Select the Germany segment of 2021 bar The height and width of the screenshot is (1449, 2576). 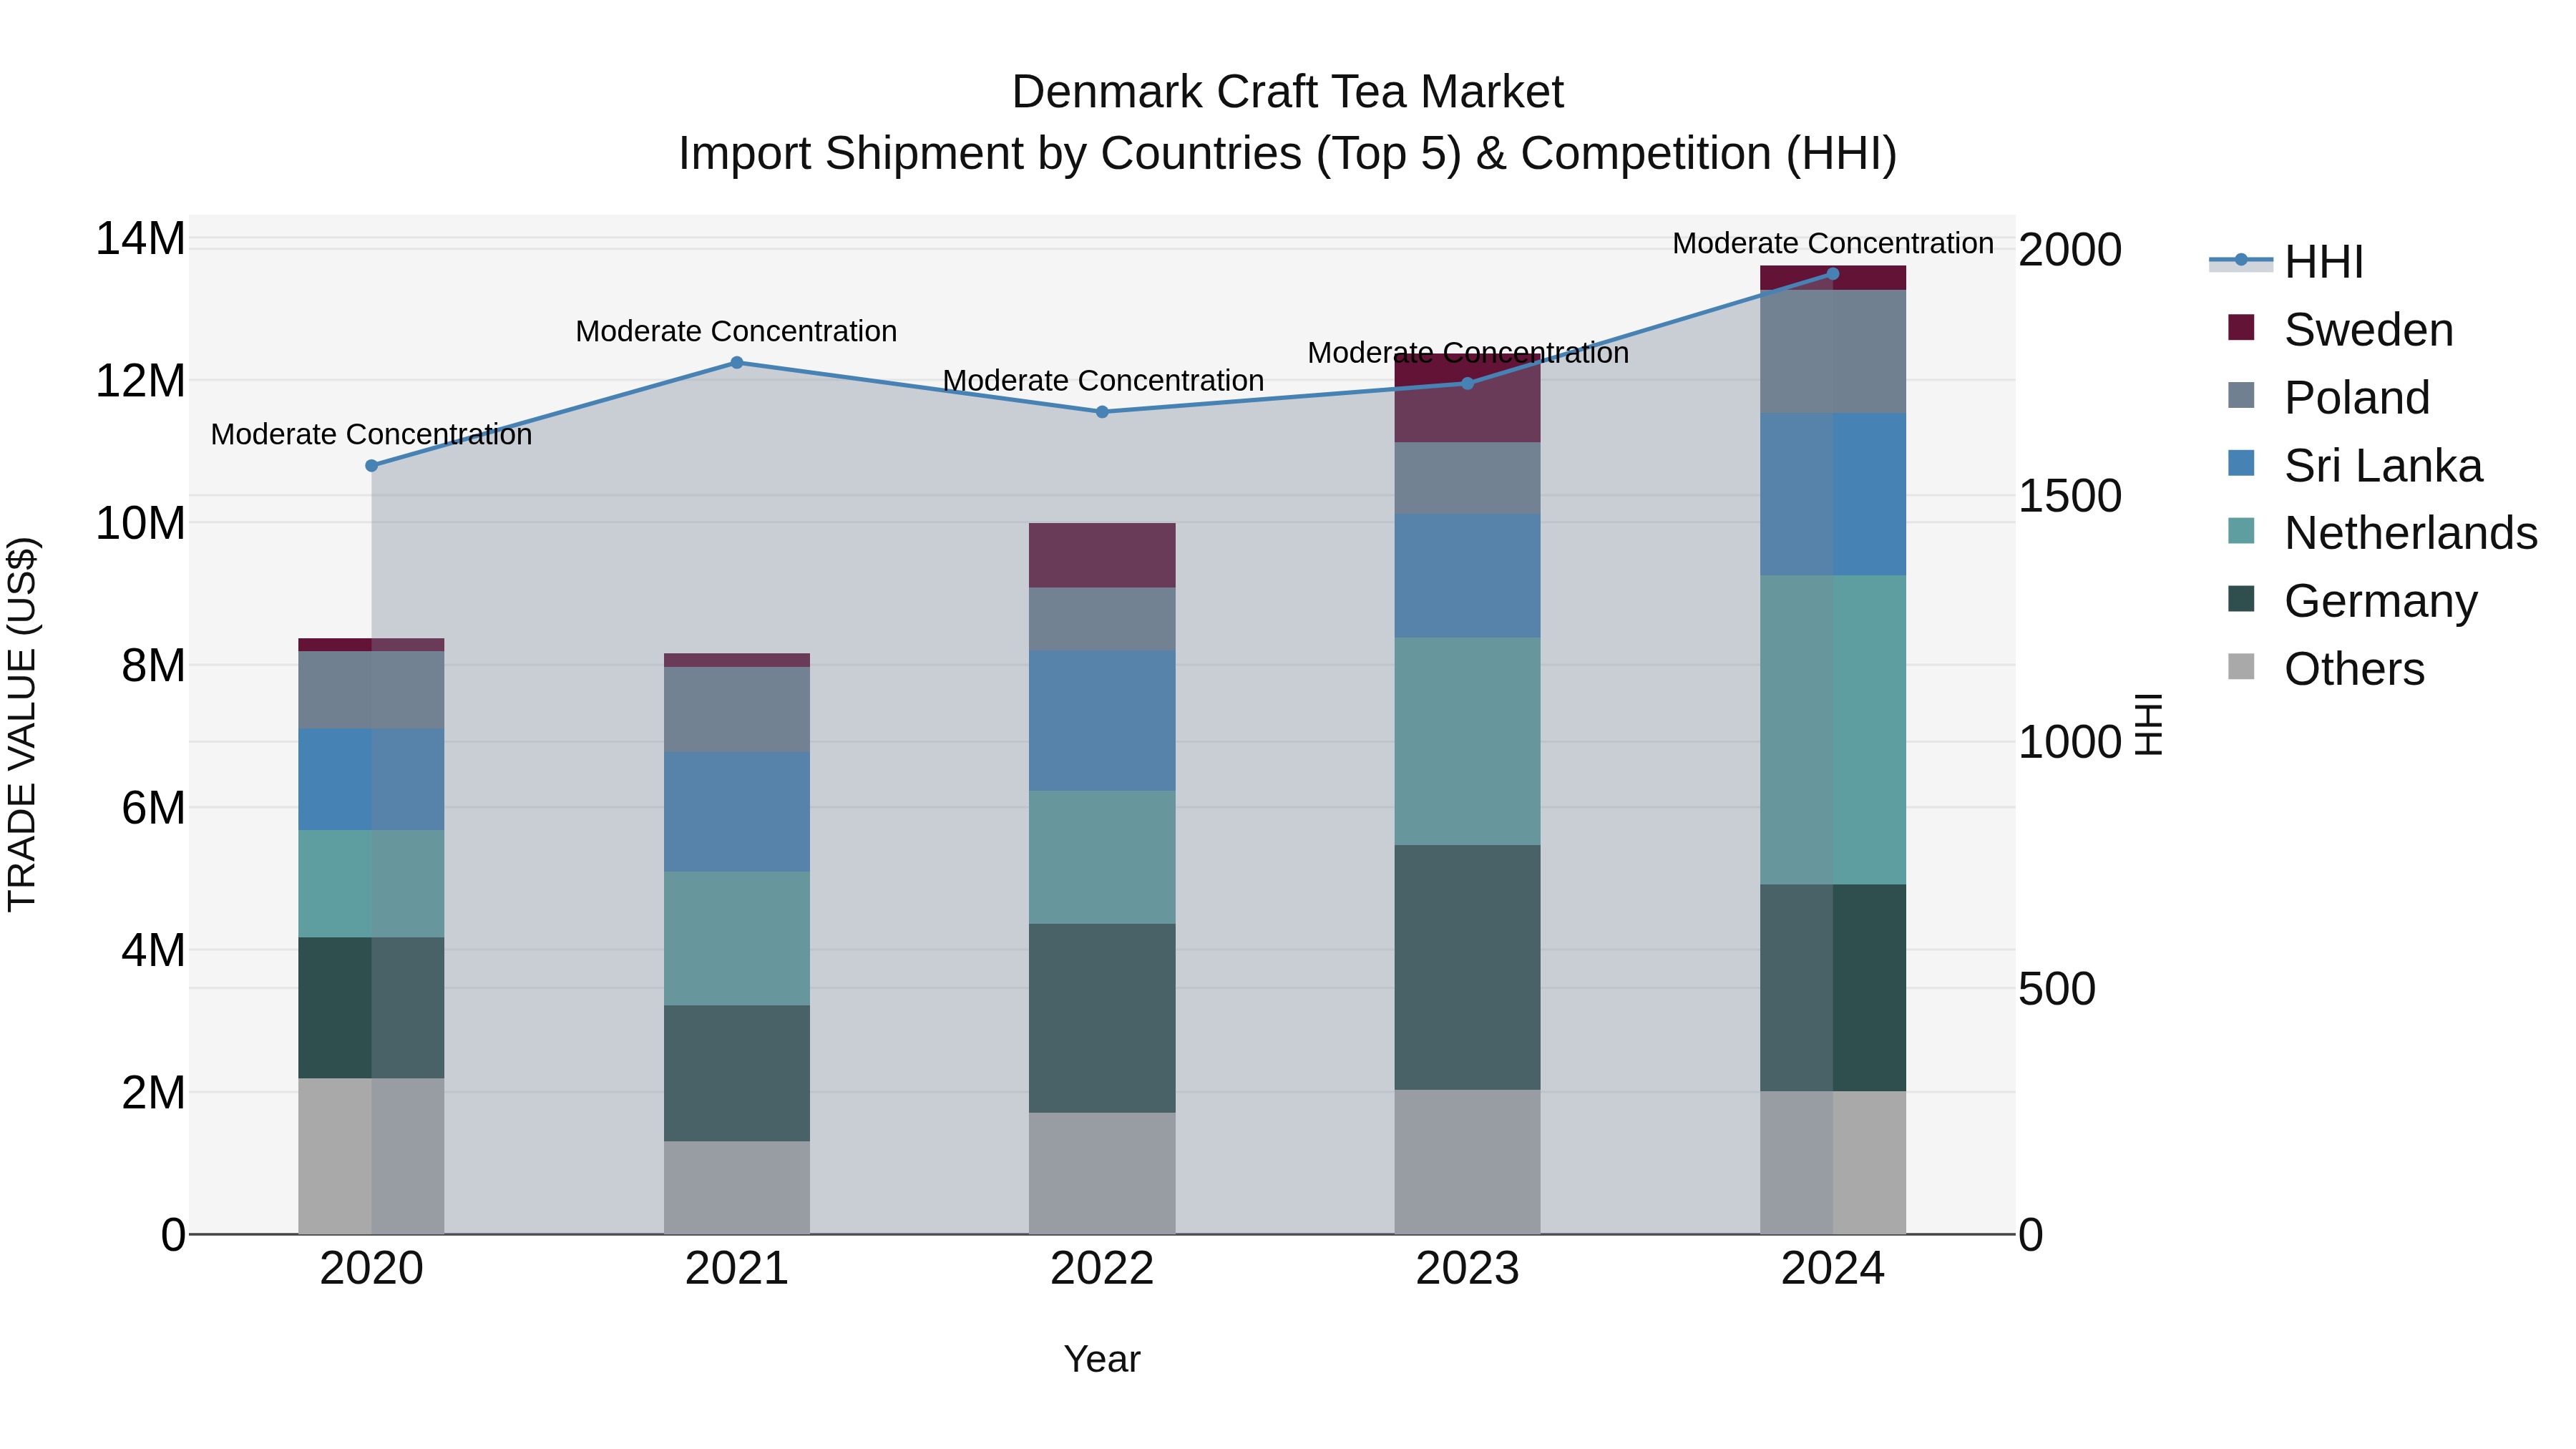point(737,1074)
